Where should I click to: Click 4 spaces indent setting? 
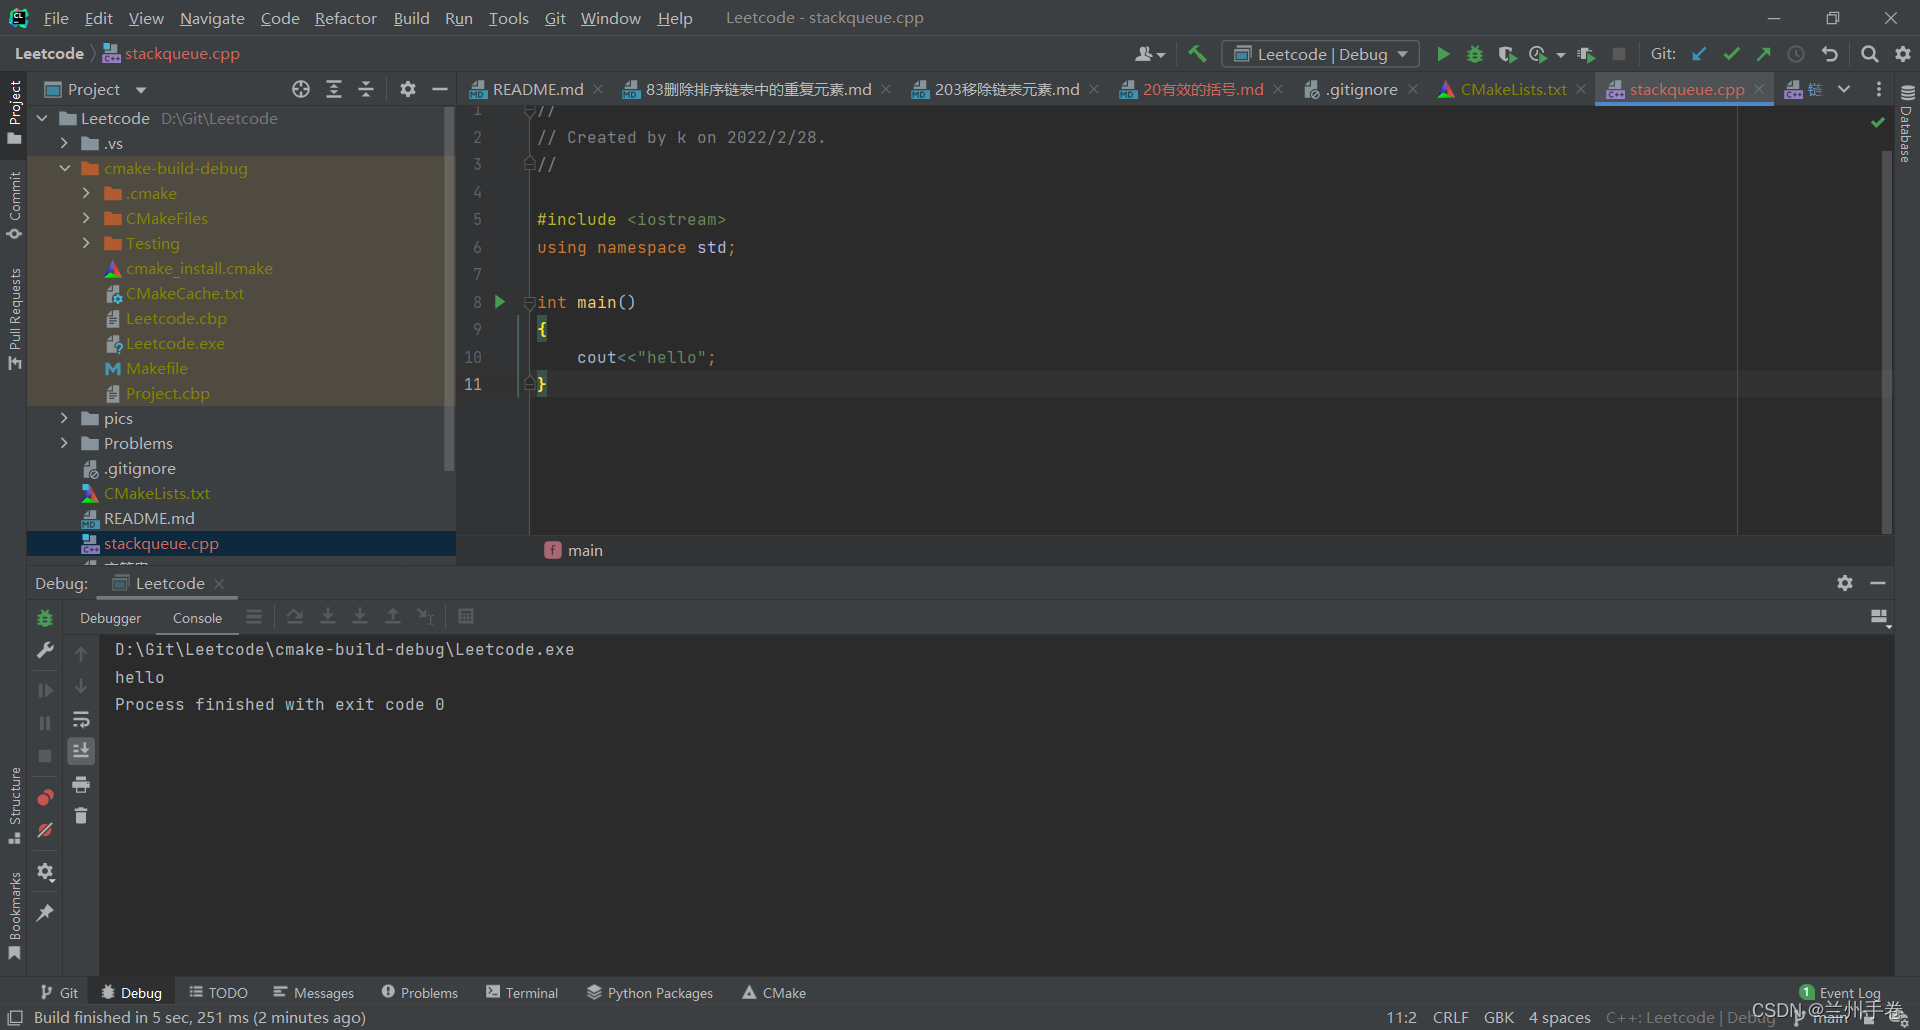coord(1559,1017)
